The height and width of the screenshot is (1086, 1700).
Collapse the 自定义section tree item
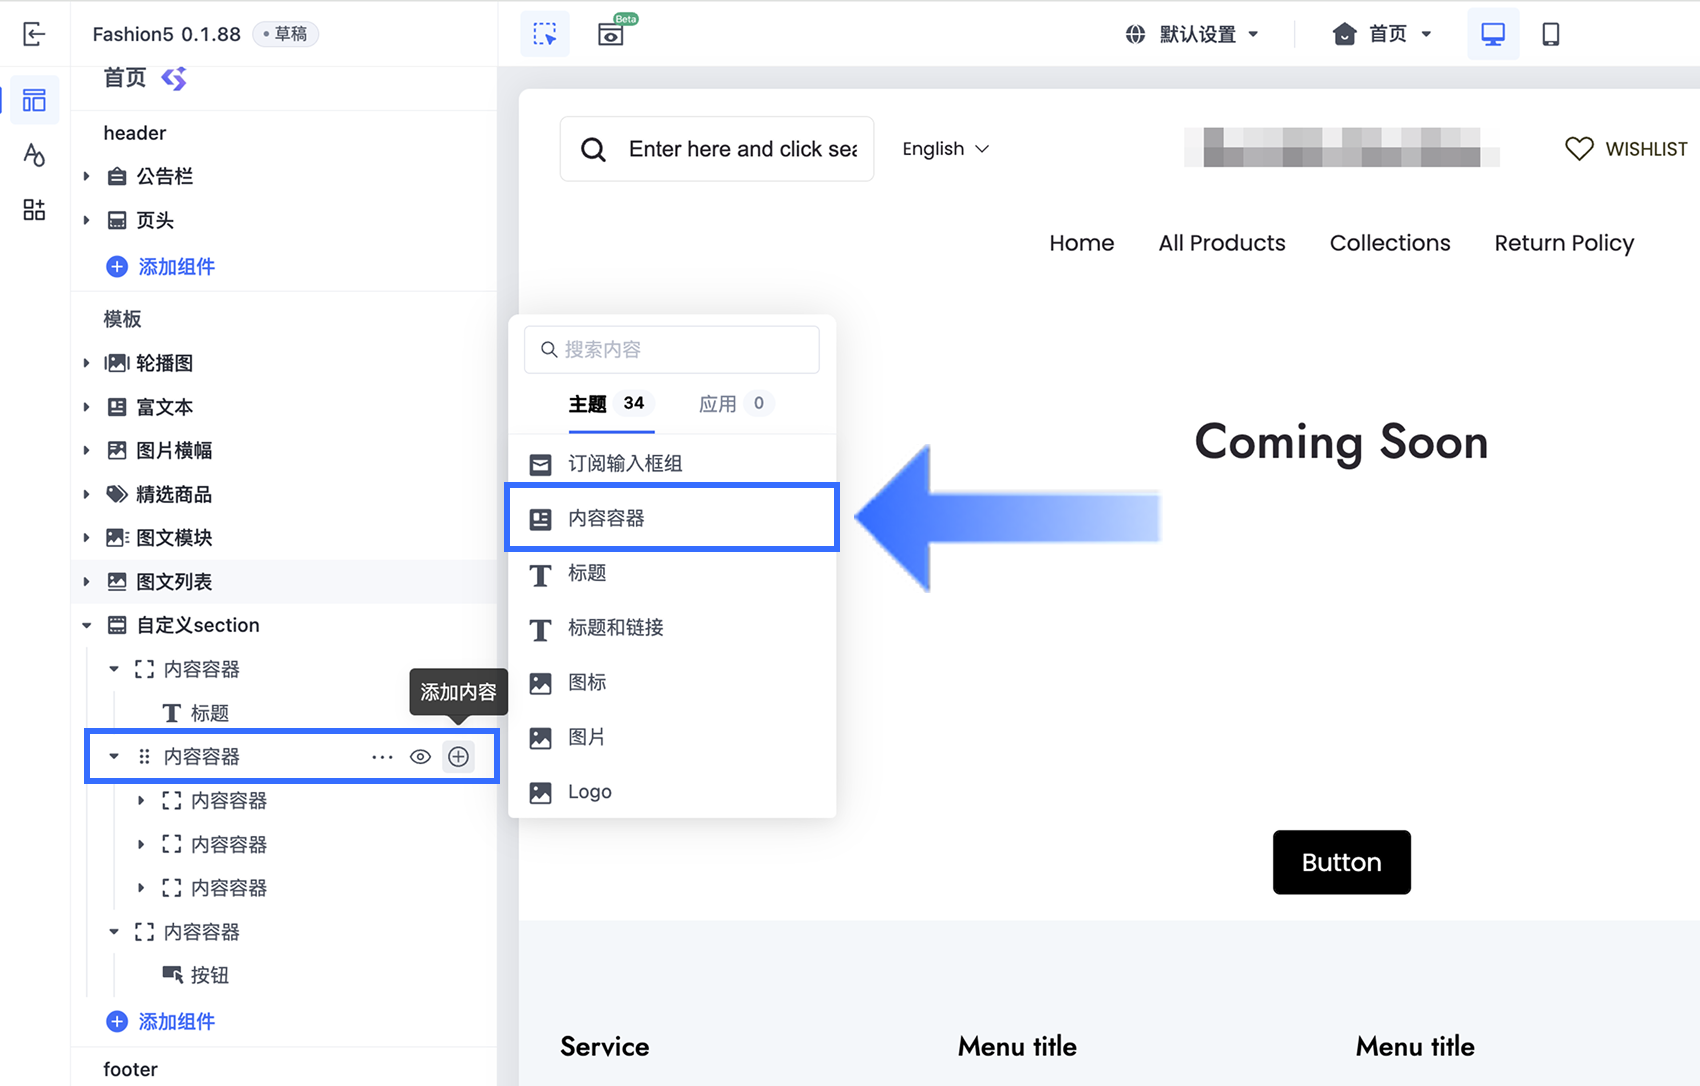coord(86,625)
